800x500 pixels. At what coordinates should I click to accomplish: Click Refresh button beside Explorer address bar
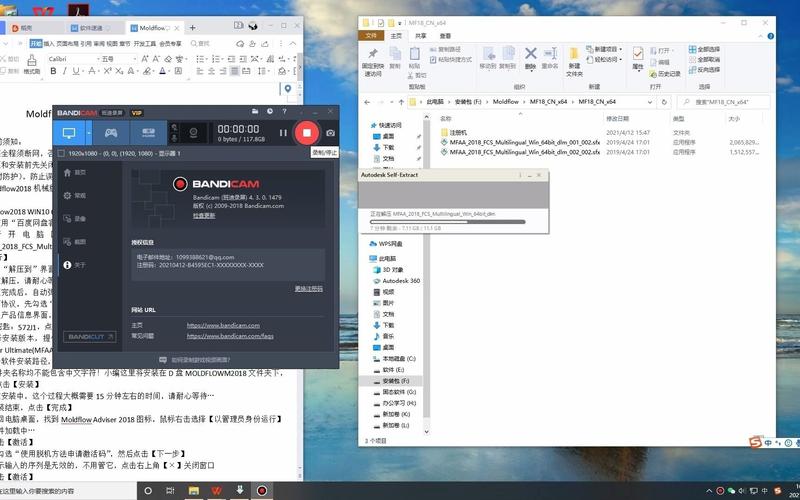664,102
